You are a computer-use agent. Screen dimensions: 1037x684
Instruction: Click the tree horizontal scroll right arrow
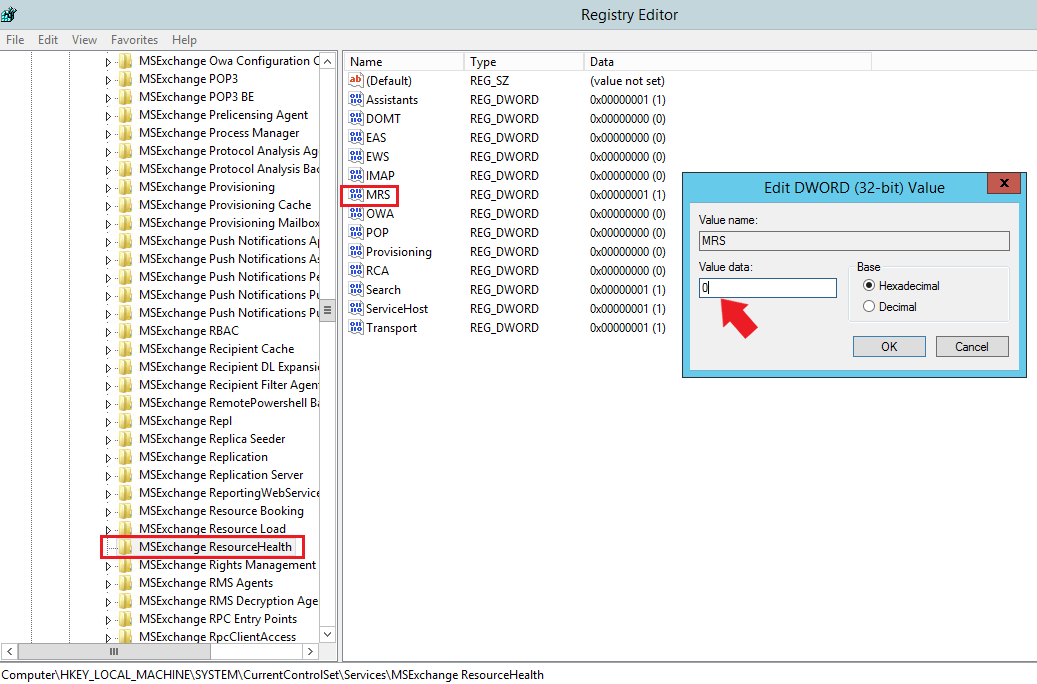(x=311, y=652)
